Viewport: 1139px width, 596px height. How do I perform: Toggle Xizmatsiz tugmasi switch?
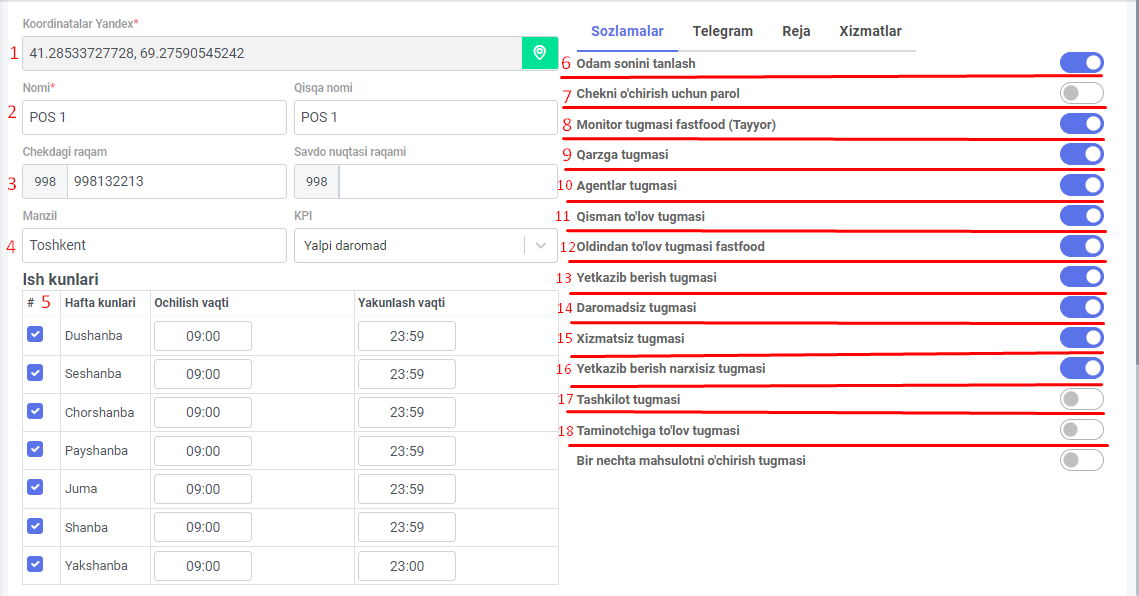[1082, 338]
